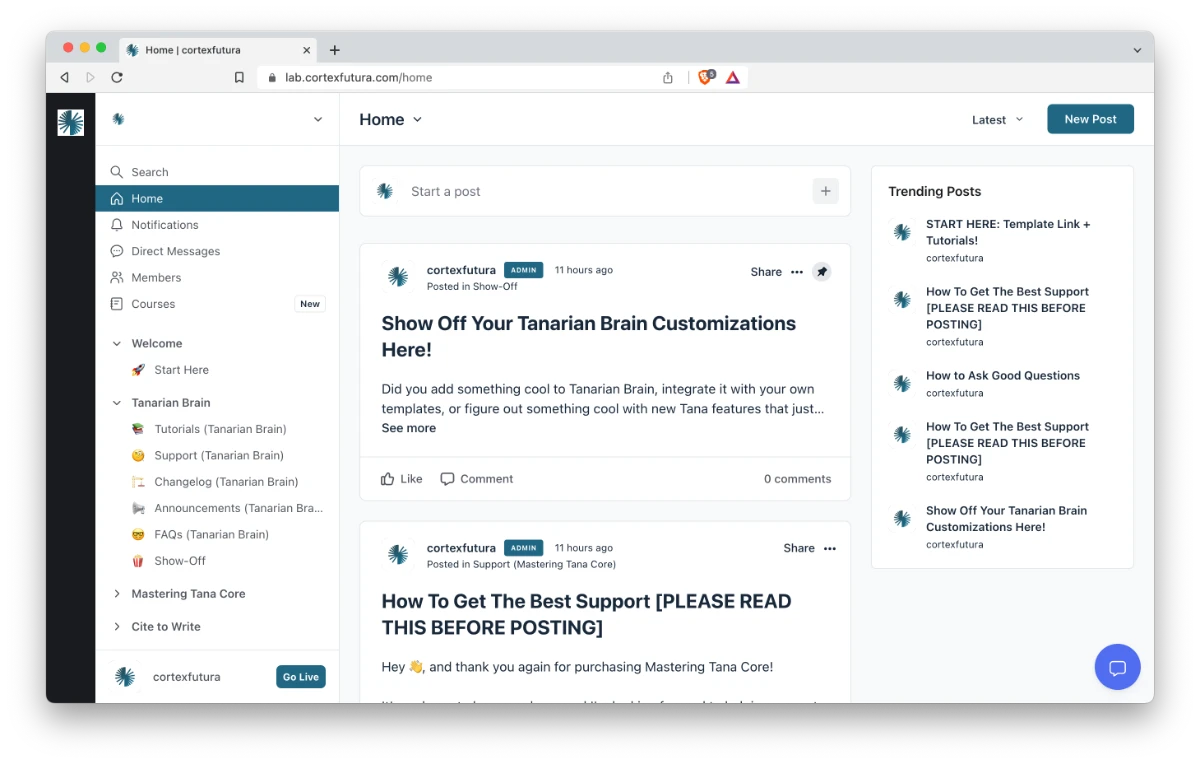
Task: Click the Brave Rewards triangle icon
Action: 733,77
